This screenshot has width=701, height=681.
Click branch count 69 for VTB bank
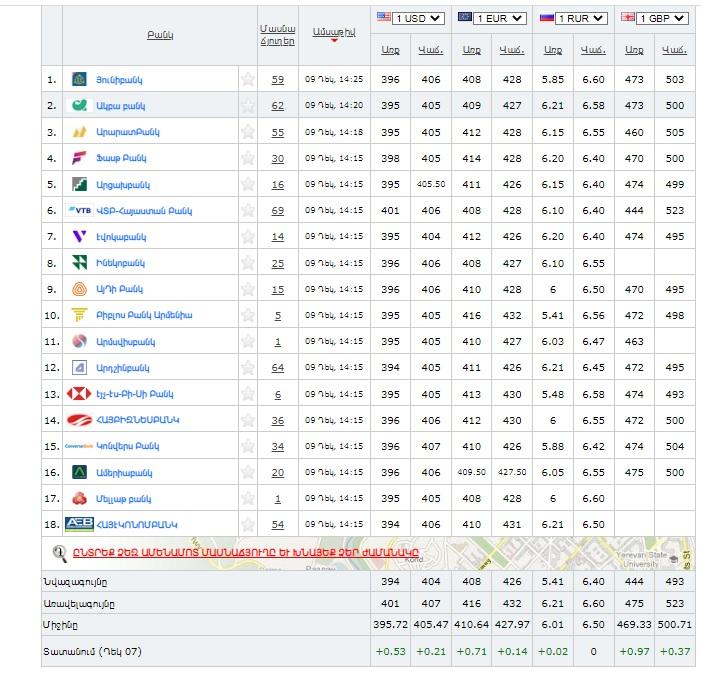(x=277, y=210)
